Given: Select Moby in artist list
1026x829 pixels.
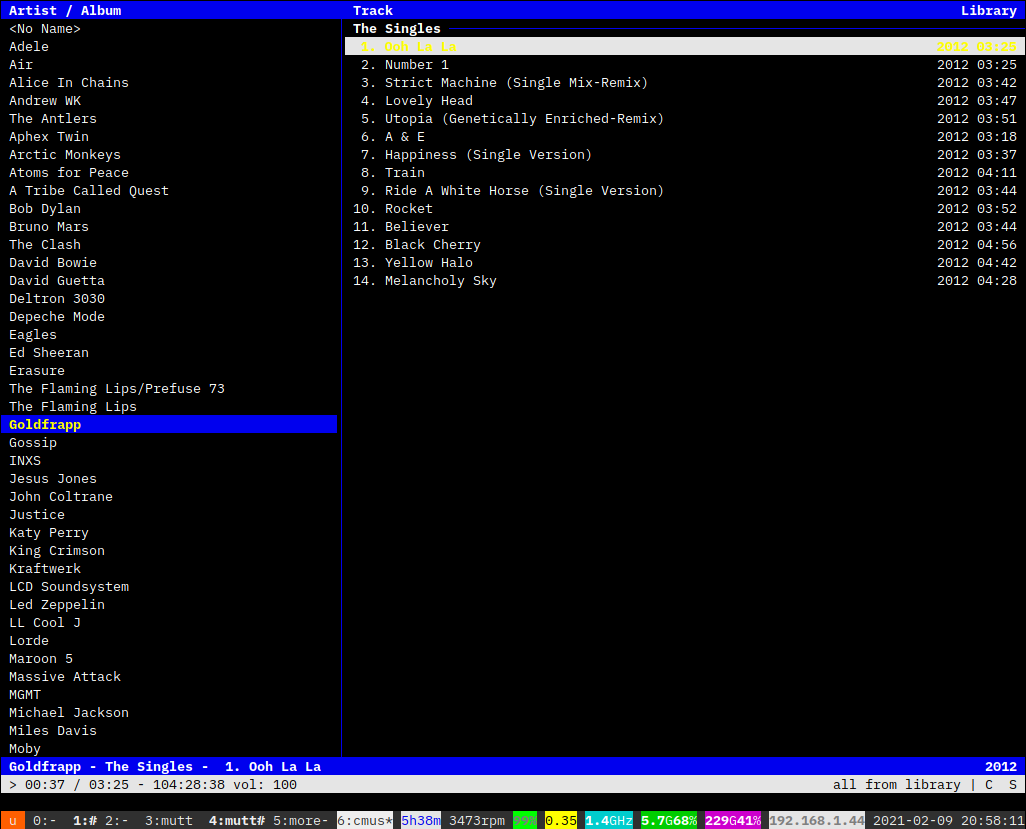Looking at the screenshot, I should click(169, 749).
